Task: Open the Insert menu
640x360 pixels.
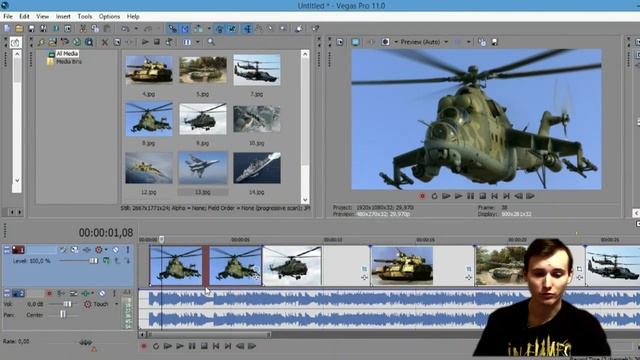Action: point(63,16)
